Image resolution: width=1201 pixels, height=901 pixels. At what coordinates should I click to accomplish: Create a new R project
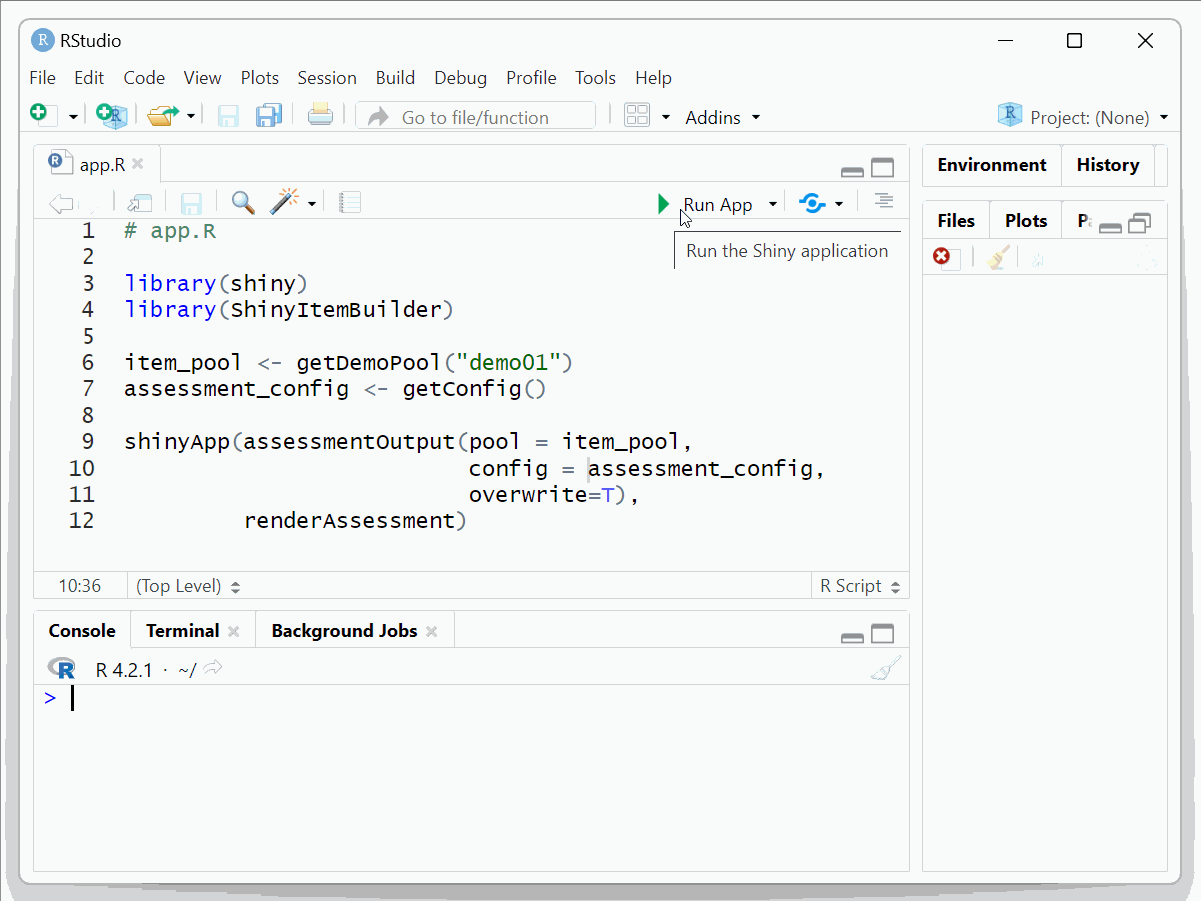point(111,116)
